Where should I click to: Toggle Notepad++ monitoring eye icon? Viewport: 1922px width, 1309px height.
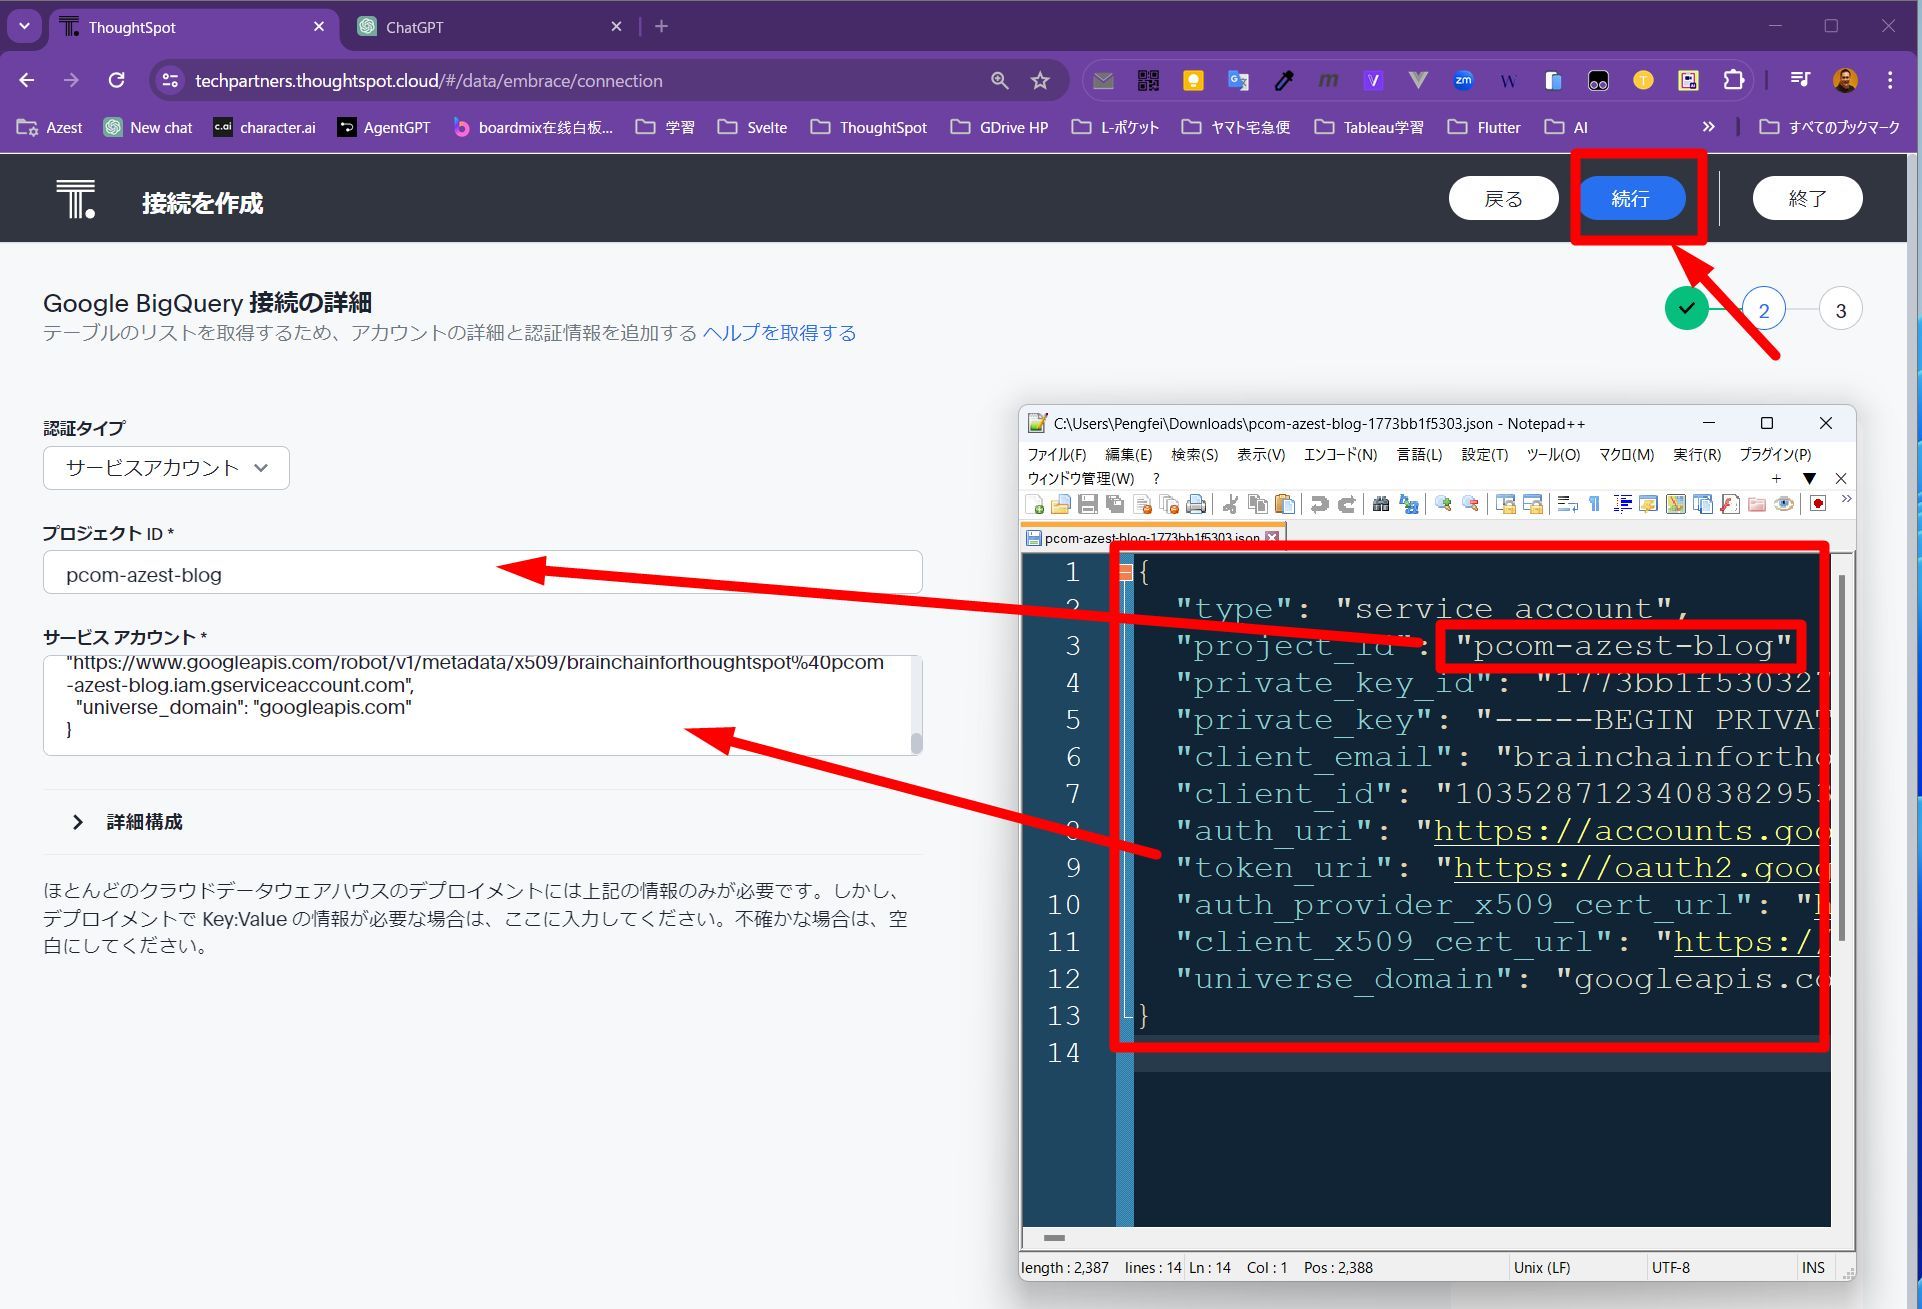tap(1784, 504)
